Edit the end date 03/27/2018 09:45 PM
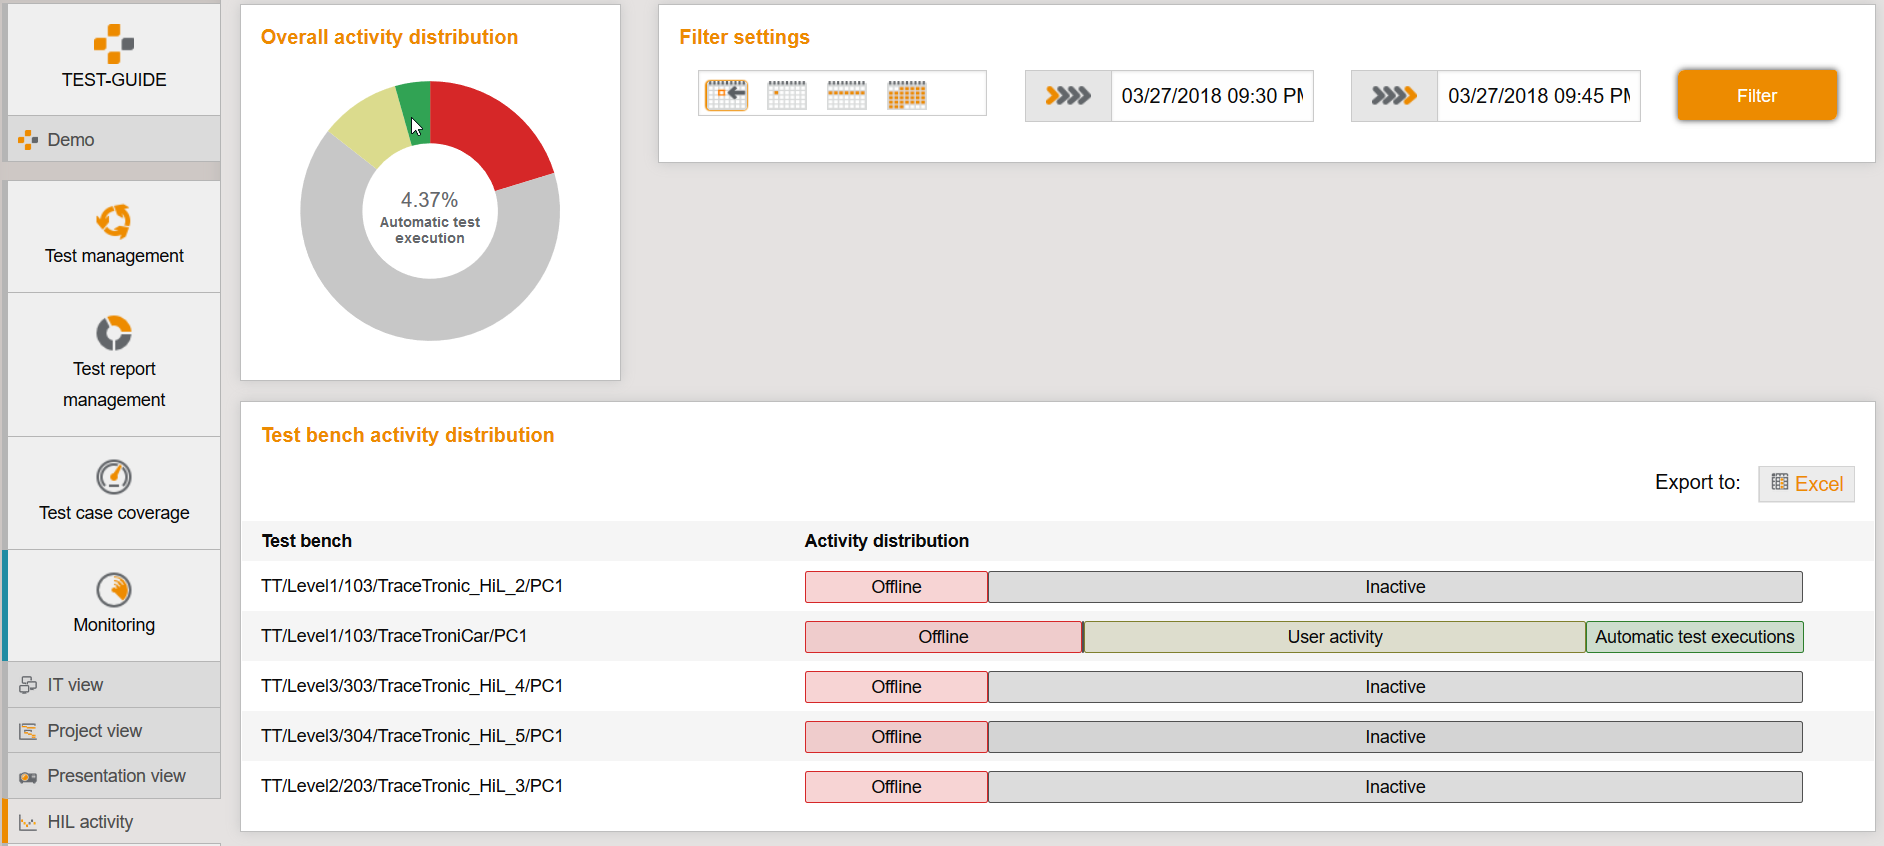The width and height of the screenshot is (1884, 846). pos(1539,96)
